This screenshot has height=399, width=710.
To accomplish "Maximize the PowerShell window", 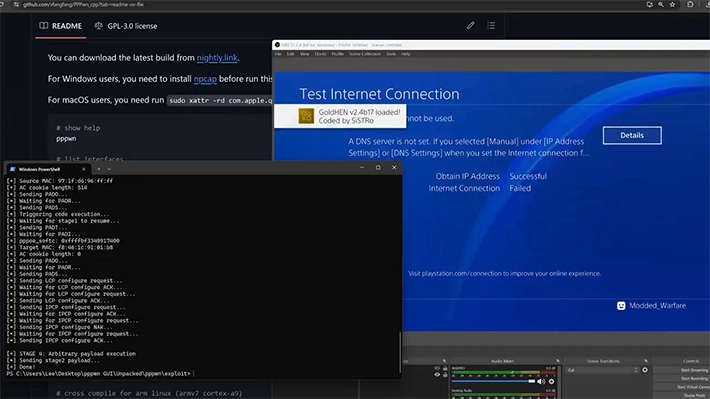I will point(378,168).
